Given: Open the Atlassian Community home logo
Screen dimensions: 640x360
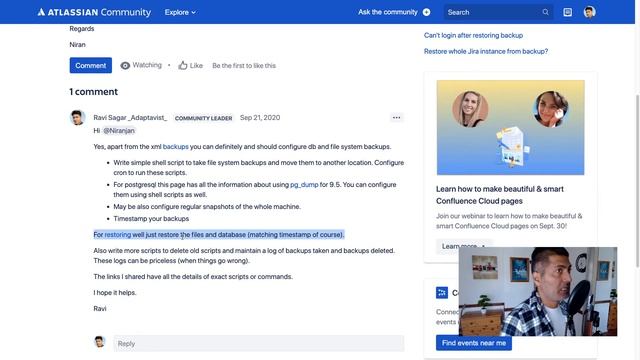Looking at the screenshot, I should tap(94, 12).
